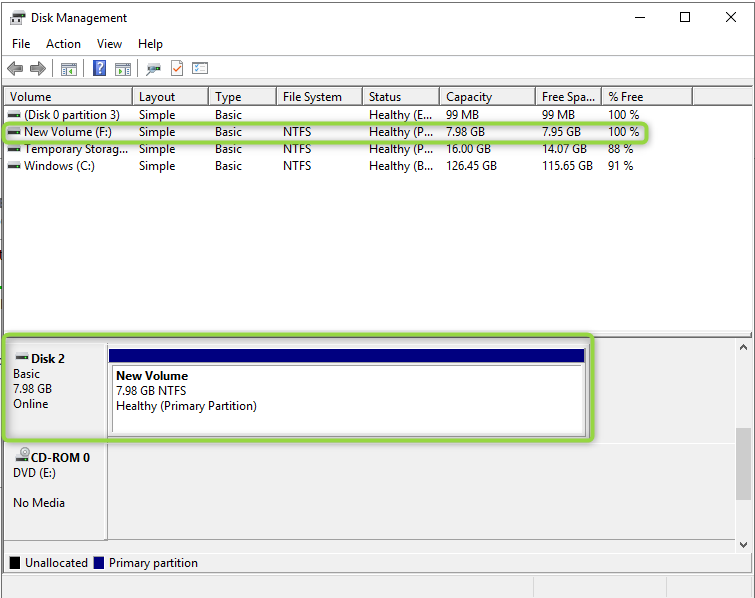The width and height of the screenshot is (755, 598).
Task: Select the New Volume 7.98 GB NTFS partition block
Action: [347, 399]
